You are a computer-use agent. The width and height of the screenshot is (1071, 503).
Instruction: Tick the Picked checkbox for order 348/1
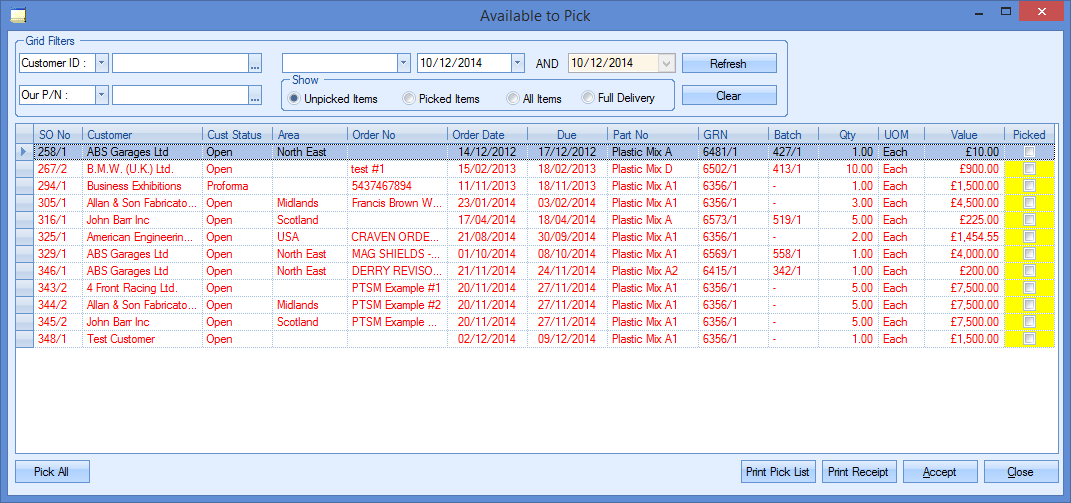point(1029,340)
